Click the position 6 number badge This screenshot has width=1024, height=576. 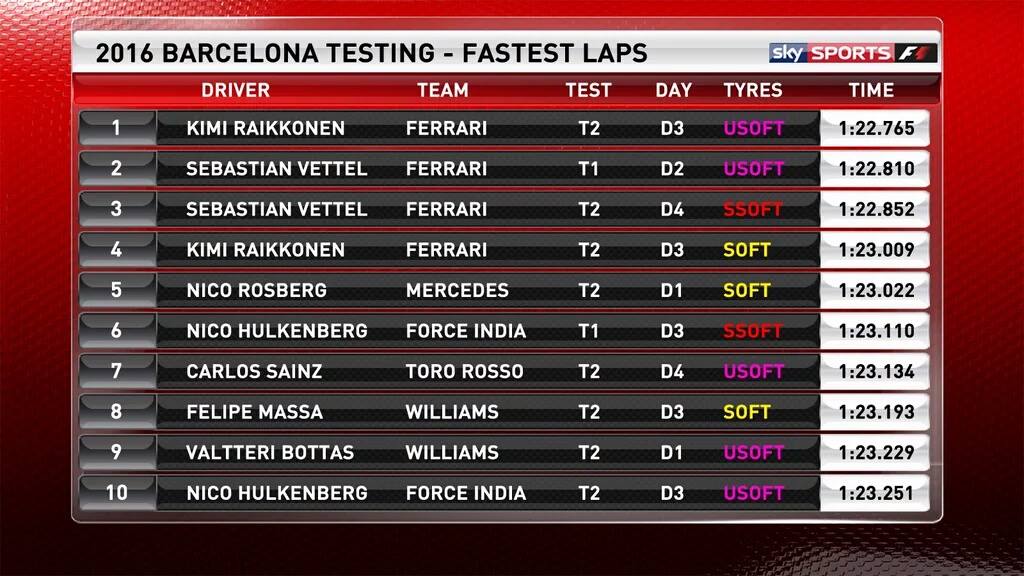[116, 330]
